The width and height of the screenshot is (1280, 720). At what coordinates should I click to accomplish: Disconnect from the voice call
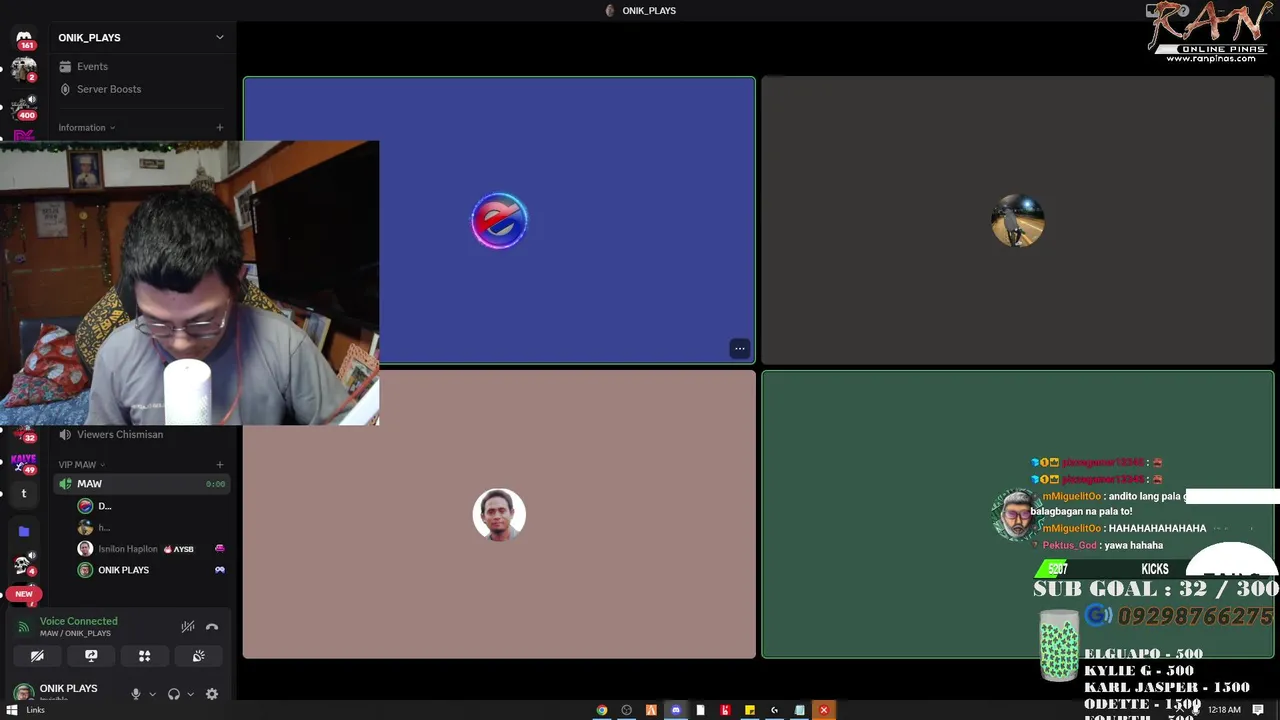[x=212, y=627]
